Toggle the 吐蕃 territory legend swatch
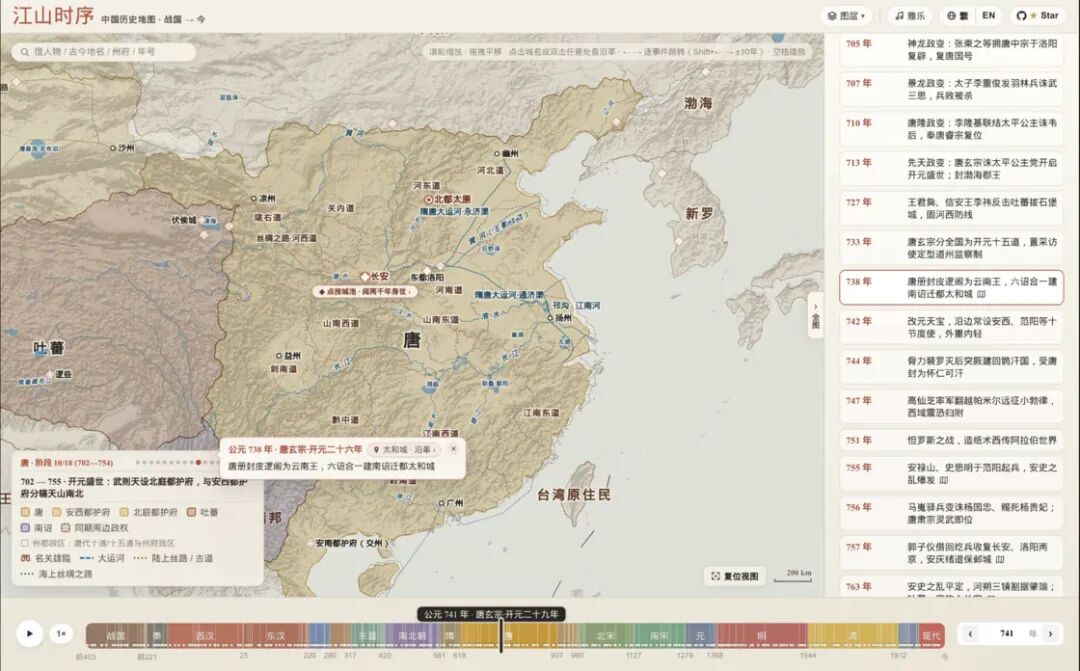The height and width of the screenshot is (671, 1080). click(191, 512)
